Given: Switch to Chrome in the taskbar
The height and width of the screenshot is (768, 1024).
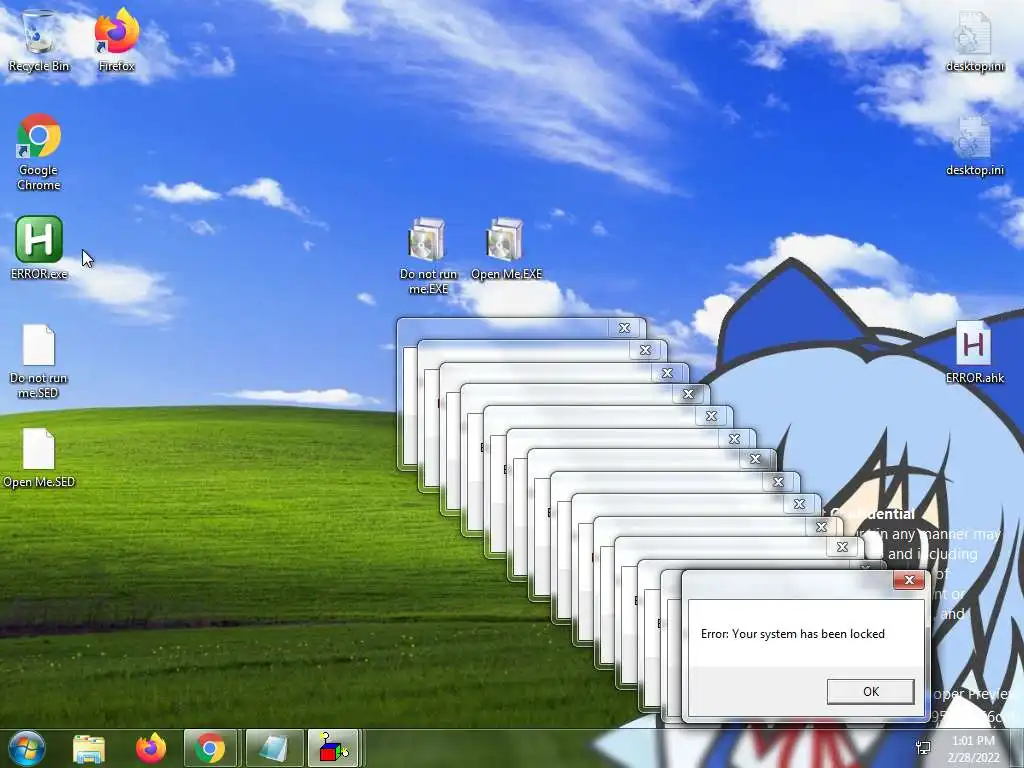Looking at the screenshot, I should point(210,748).
